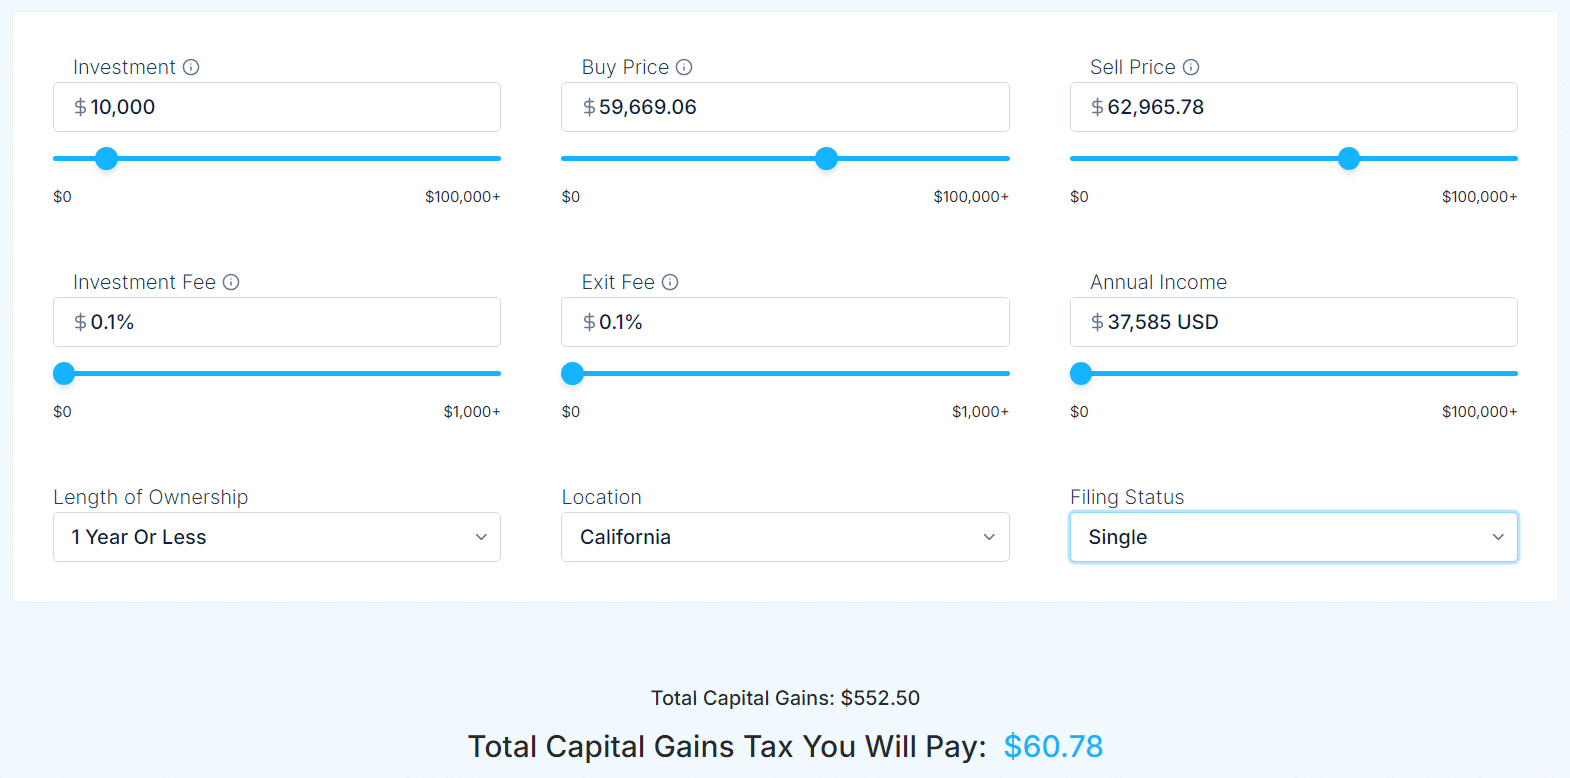Screen dimensions: 1570x778
Task: Open the Filing Status dropdown showing Single
Action: point(1293,537)
